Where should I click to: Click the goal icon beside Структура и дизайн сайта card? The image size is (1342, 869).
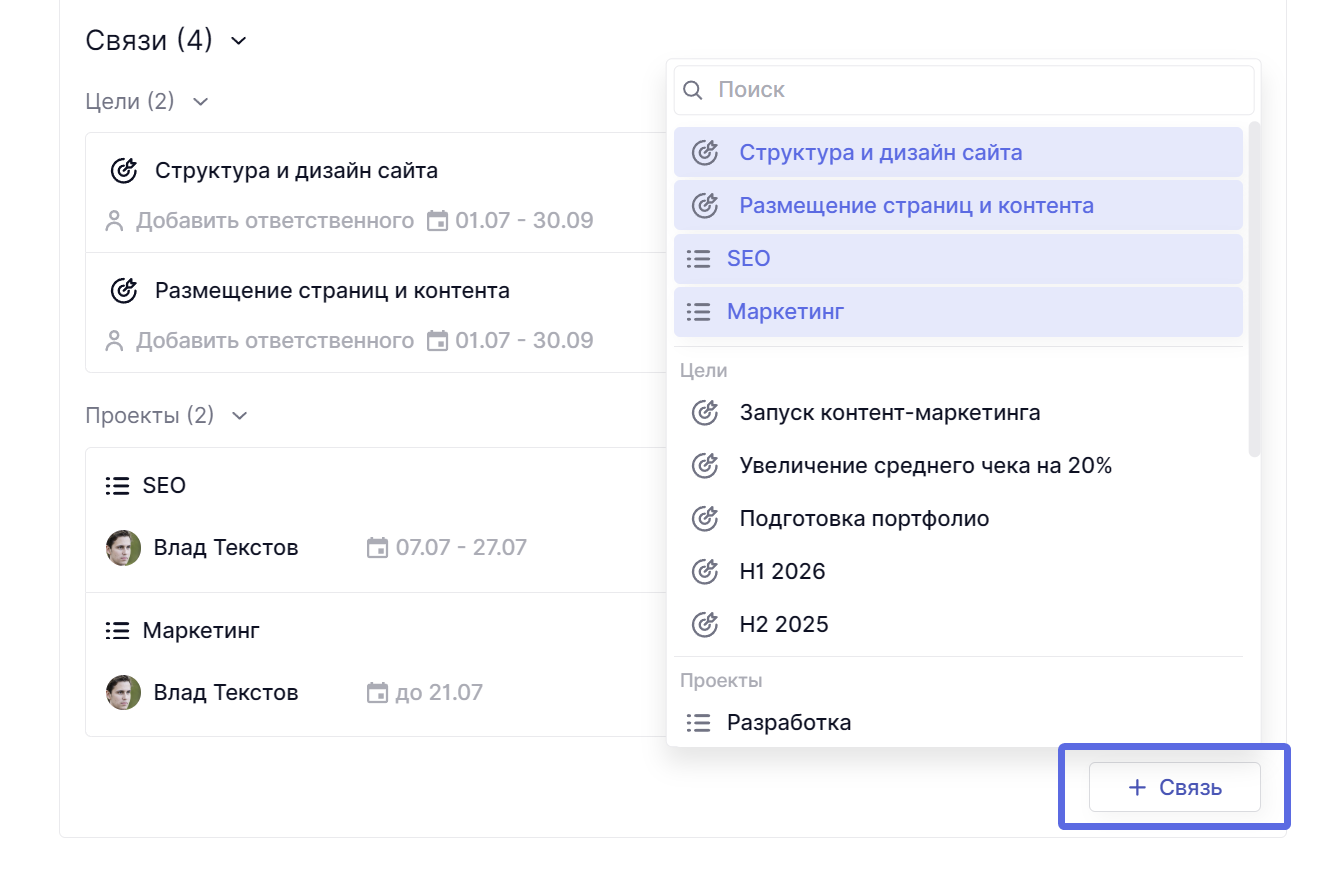[123, 171]
